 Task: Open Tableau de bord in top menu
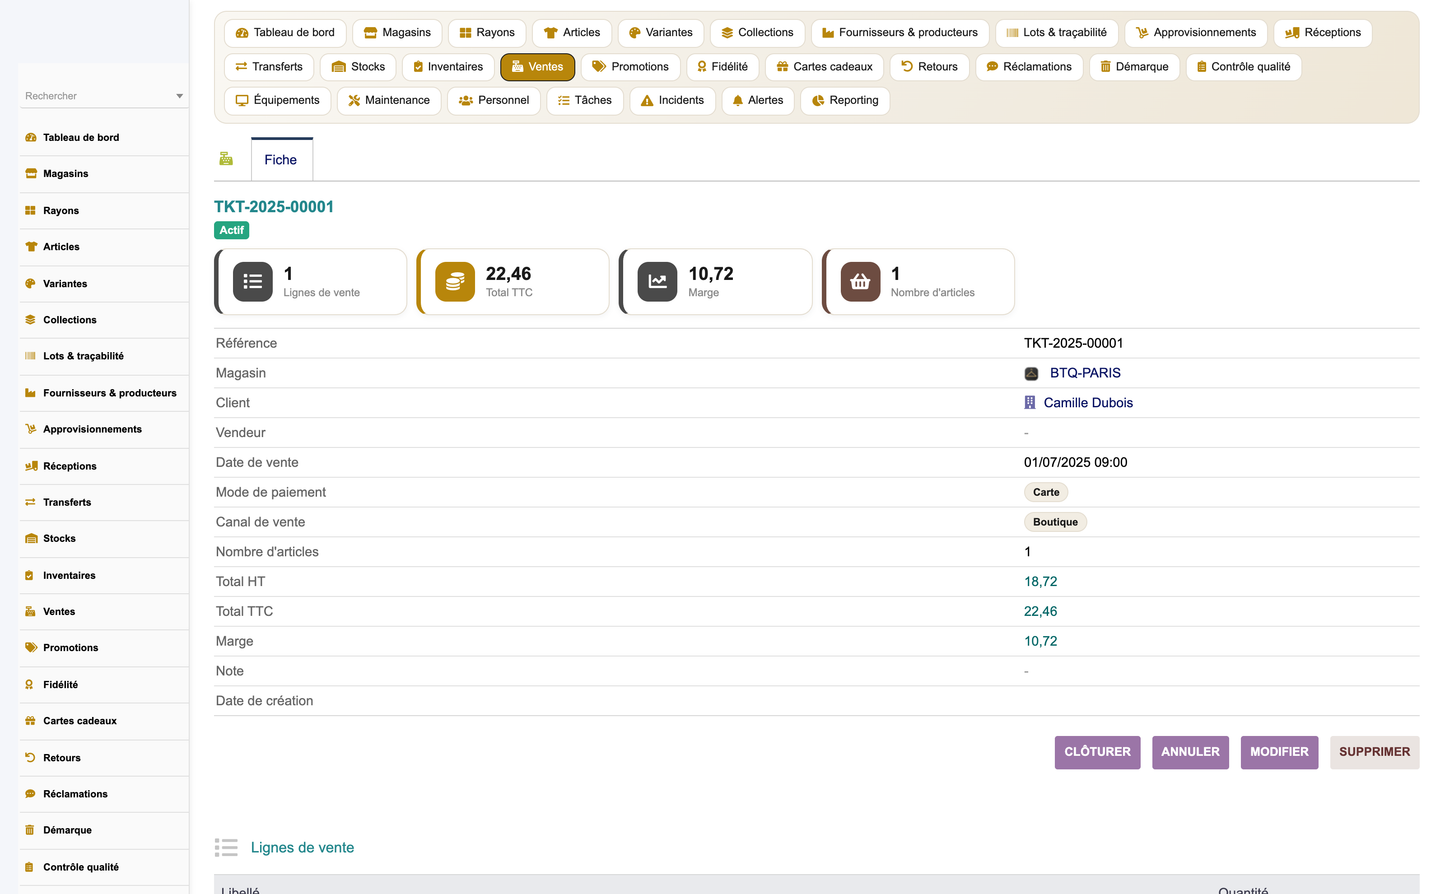click(285, 33)
